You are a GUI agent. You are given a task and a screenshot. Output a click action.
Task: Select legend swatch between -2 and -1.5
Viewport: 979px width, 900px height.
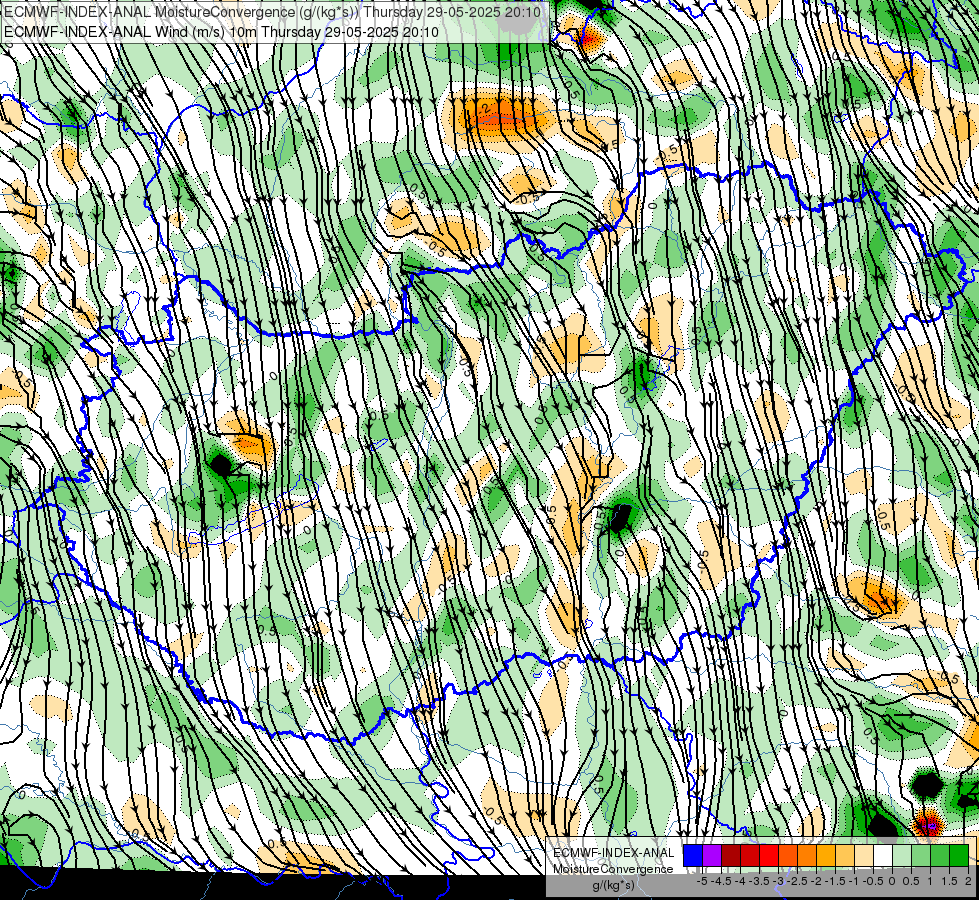(826, 856)
